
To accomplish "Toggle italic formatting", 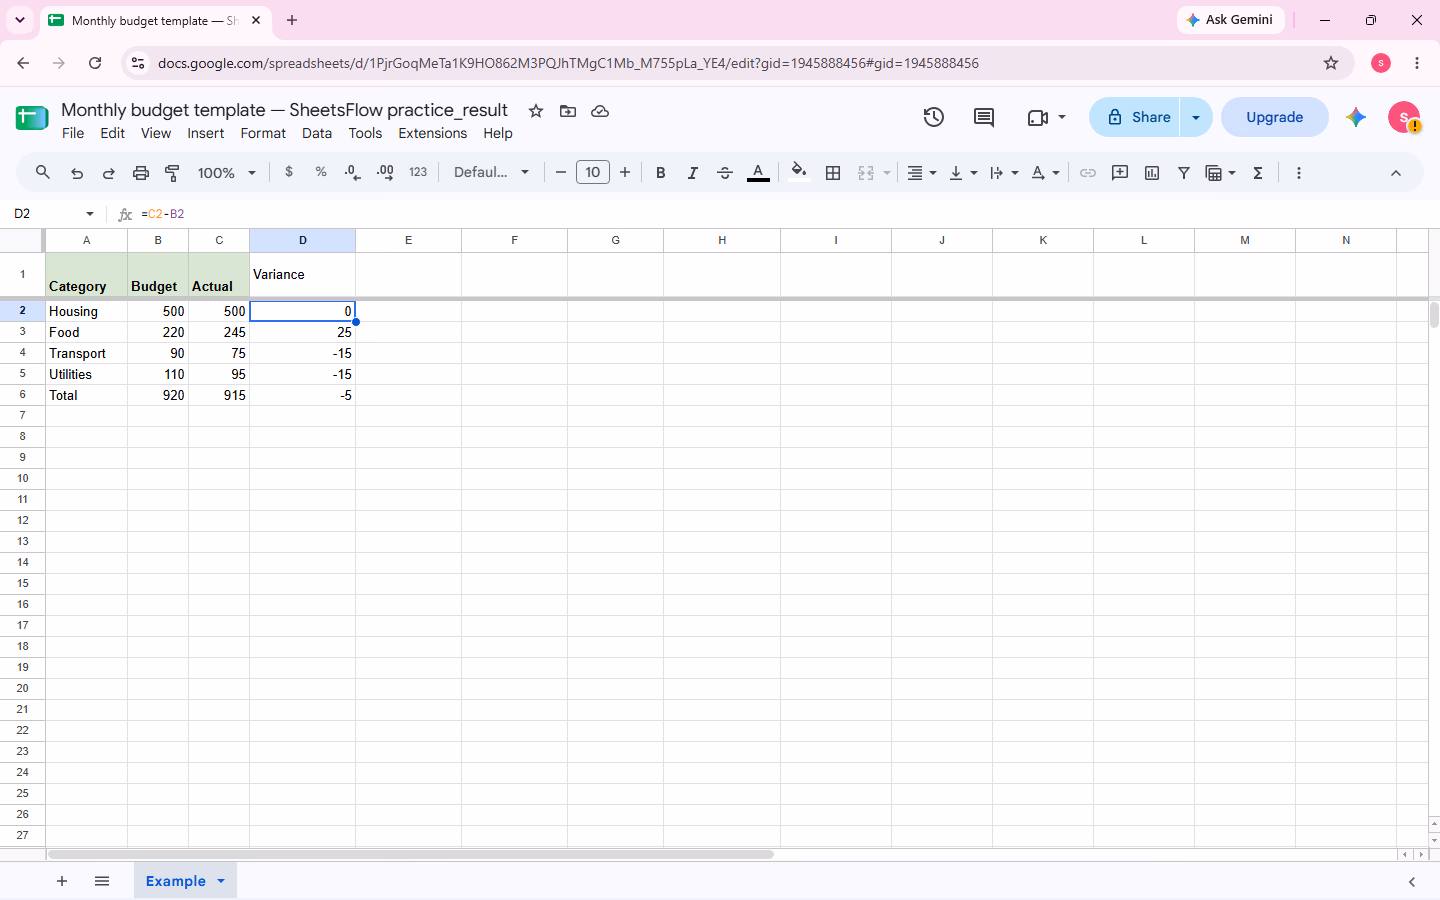I will 693,173.
